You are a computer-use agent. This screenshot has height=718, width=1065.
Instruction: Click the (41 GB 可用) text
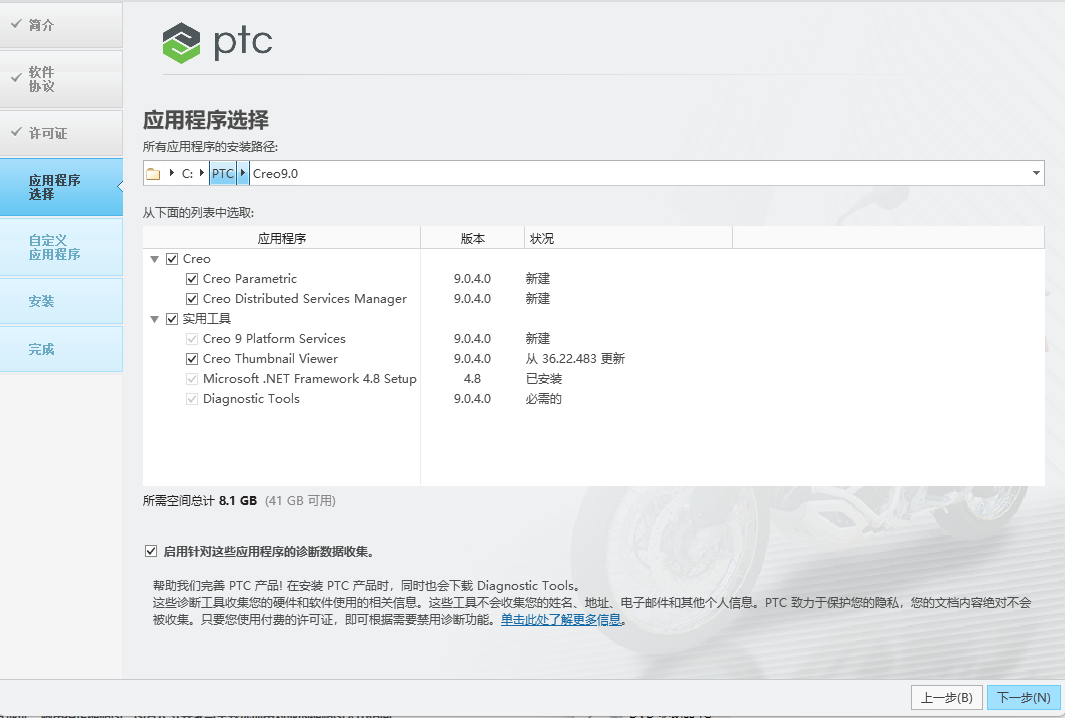300,501
